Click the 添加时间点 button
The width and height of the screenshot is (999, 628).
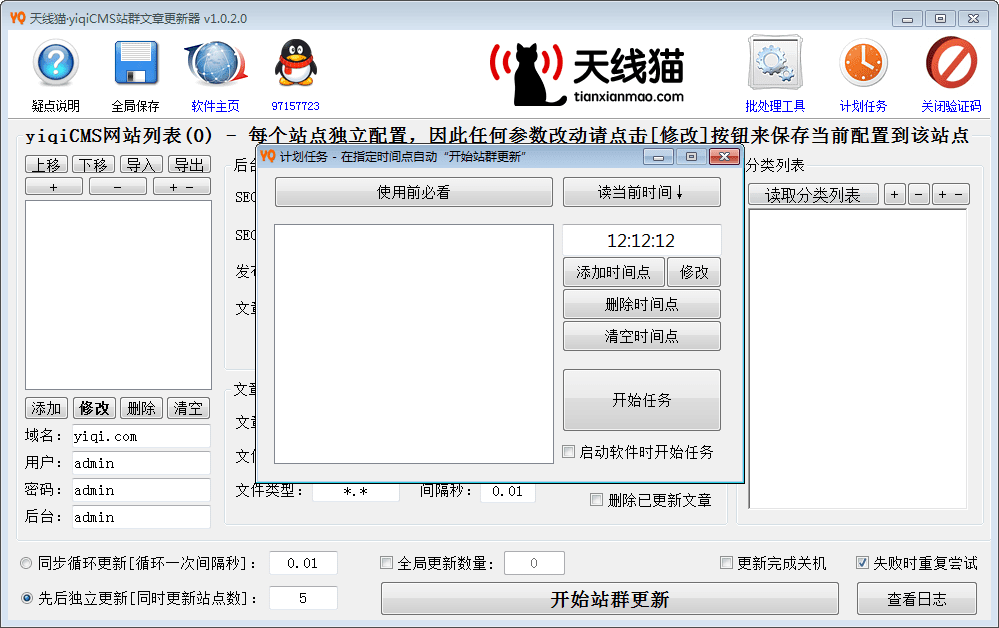(x=614, y=272)
